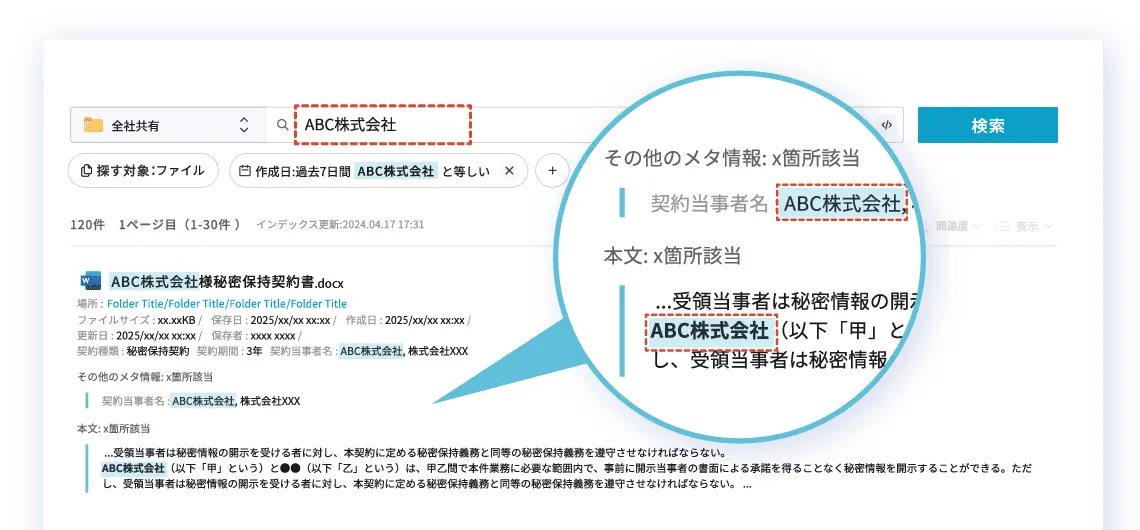The height and width of the screenshot is (530, 1140).
Task: Click the yellow folder icon beside 全社共有
Action: coord(94,125)
